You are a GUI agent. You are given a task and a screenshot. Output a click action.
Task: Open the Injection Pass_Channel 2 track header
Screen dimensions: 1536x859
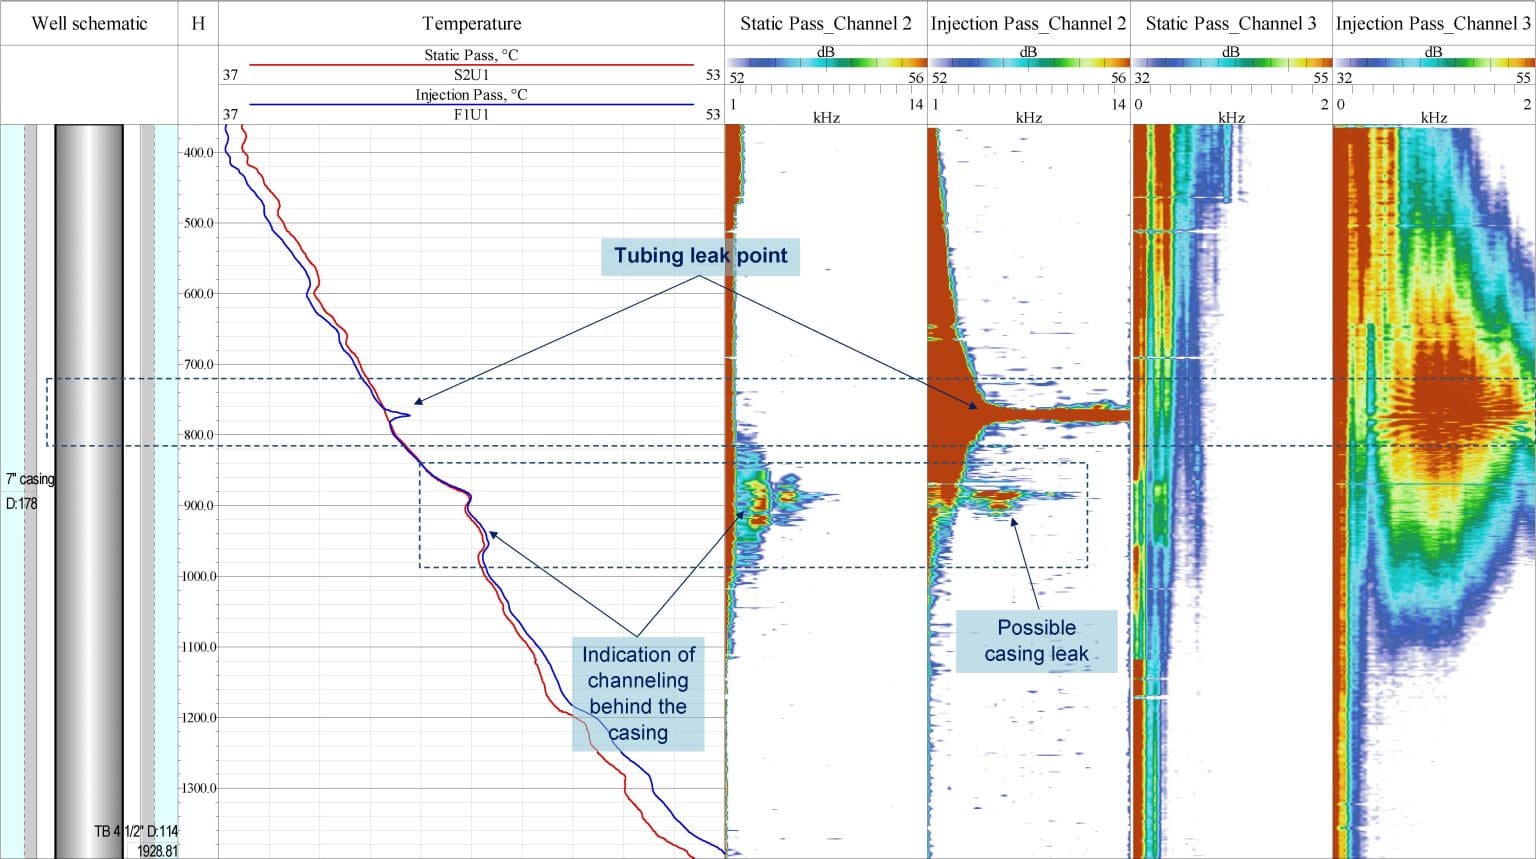(x=1028, y=23)
